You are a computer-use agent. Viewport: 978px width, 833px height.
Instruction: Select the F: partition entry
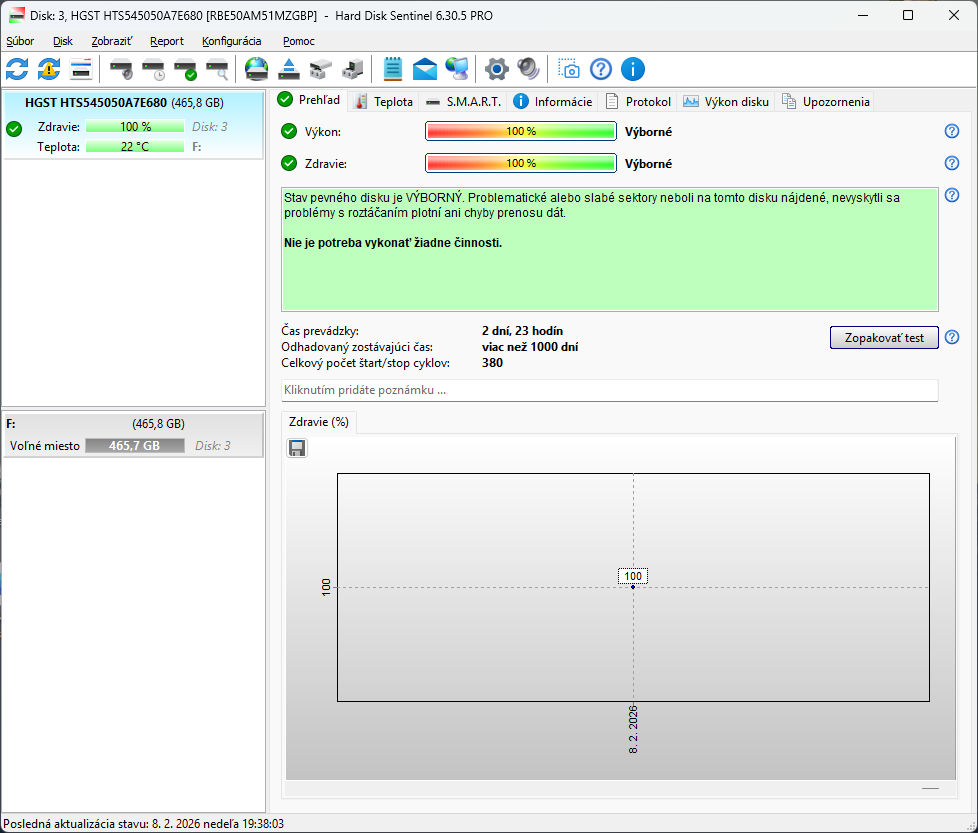pyautogui.click(x=133, y=435)
